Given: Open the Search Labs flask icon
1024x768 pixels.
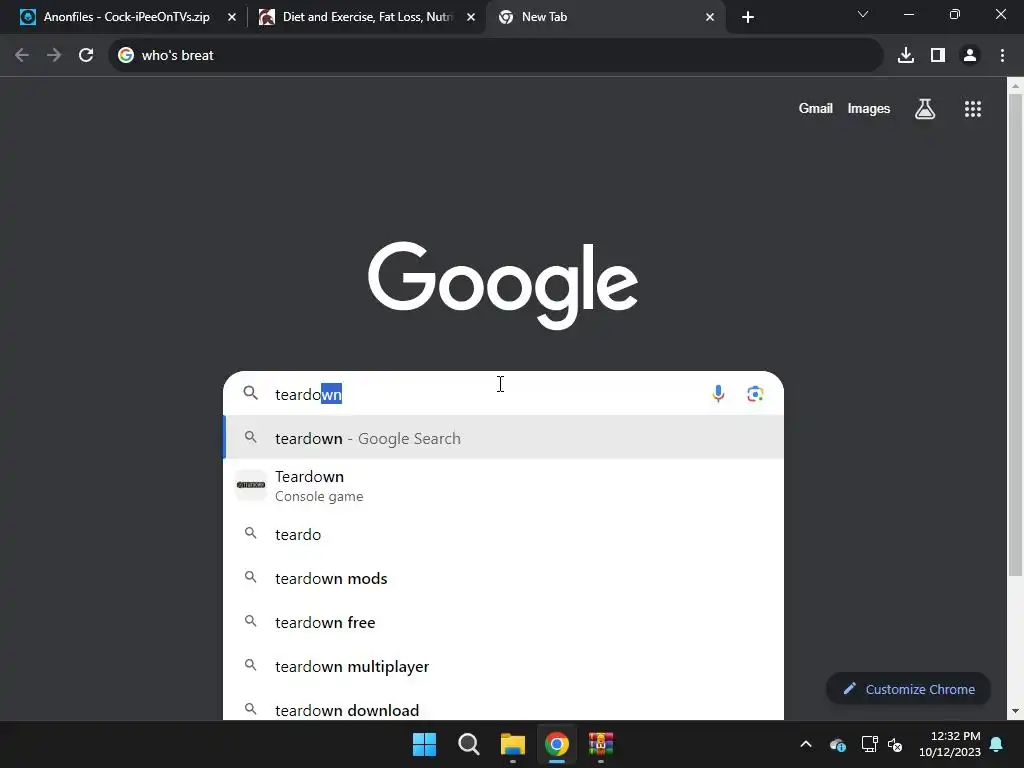Looking at the screenshot, I should [x=925, y=109].
